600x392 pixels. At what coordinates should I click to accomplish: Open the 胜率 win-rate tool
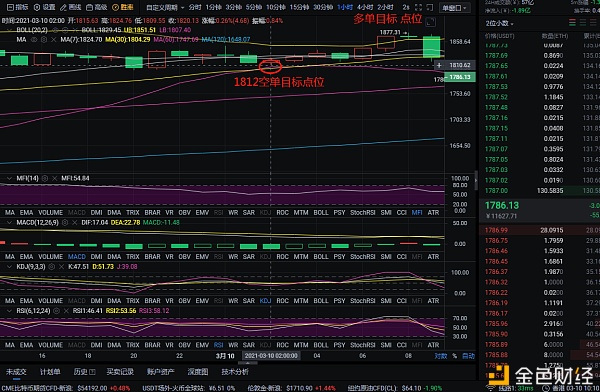pos(123,7)
